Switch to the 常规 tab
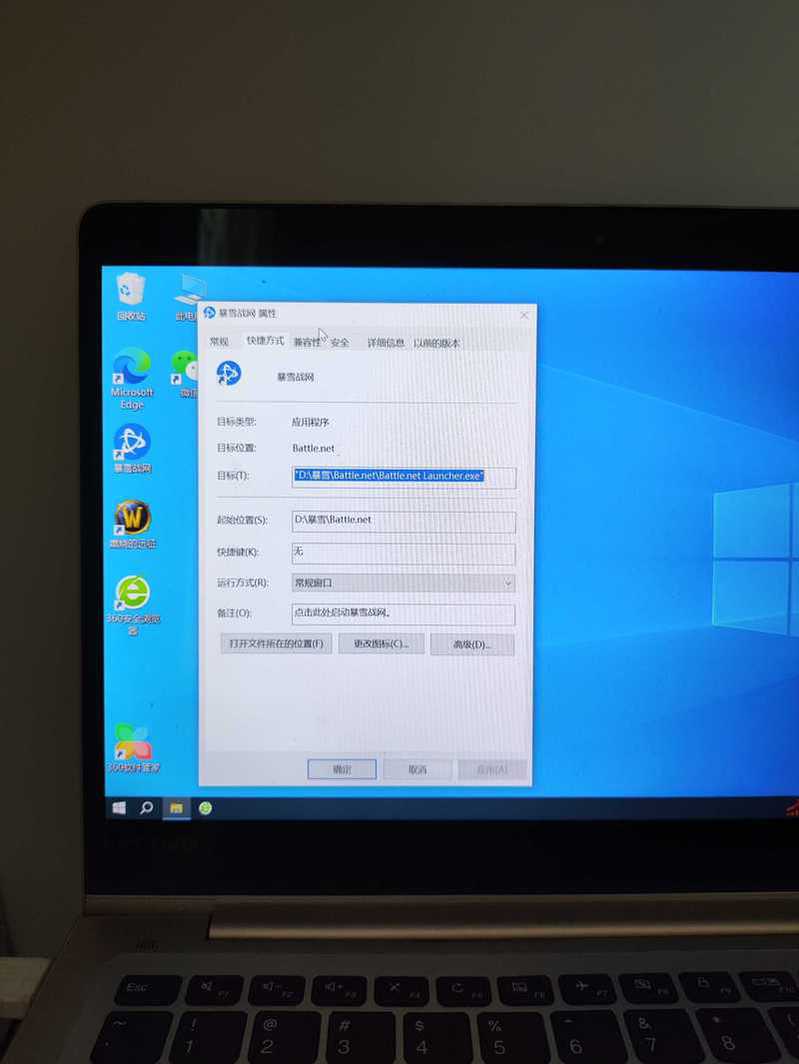Image resolution: width=799 pixels, height=1064 pixels. click(x=219, y=341)
